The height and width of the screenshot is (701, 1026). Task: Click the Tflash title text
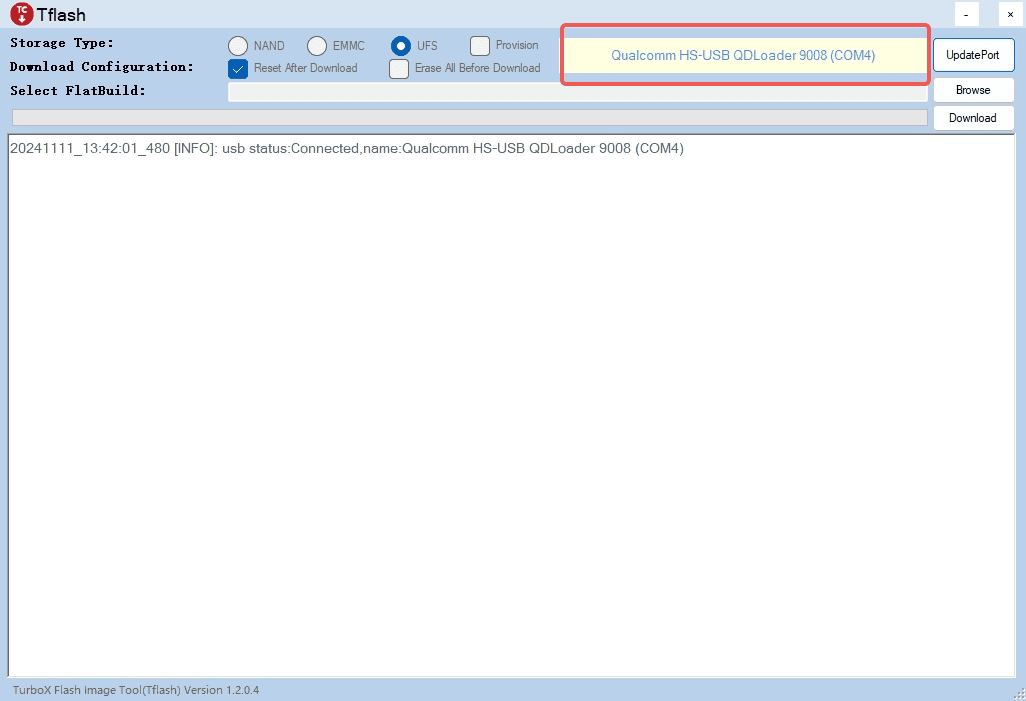tap(61, 14)
